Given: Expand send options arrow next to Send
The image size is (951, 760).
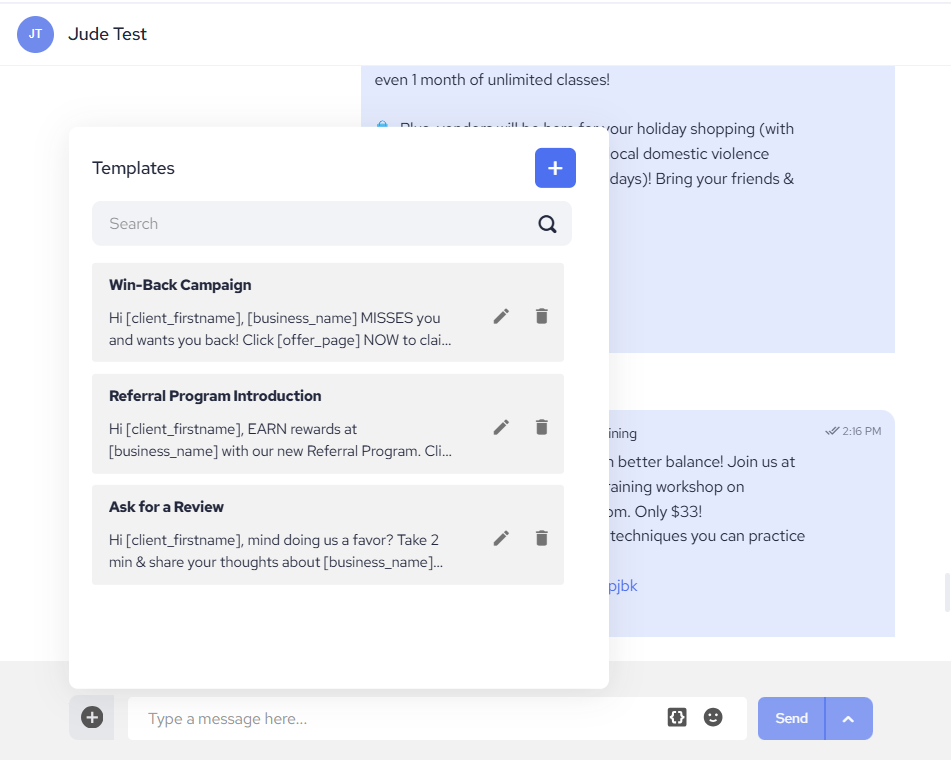Looking at the screenshot, I should [848, 718].
